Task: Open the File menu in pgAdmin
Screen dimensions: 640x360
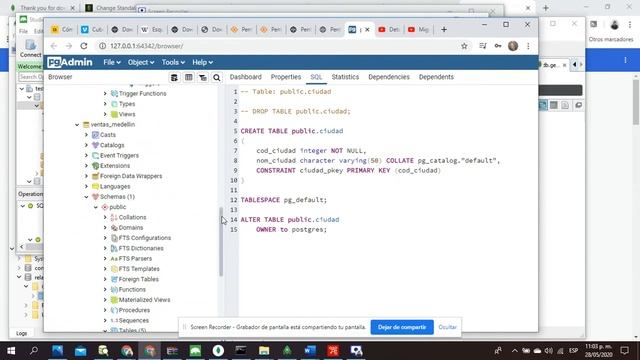Action: [112, 62]
